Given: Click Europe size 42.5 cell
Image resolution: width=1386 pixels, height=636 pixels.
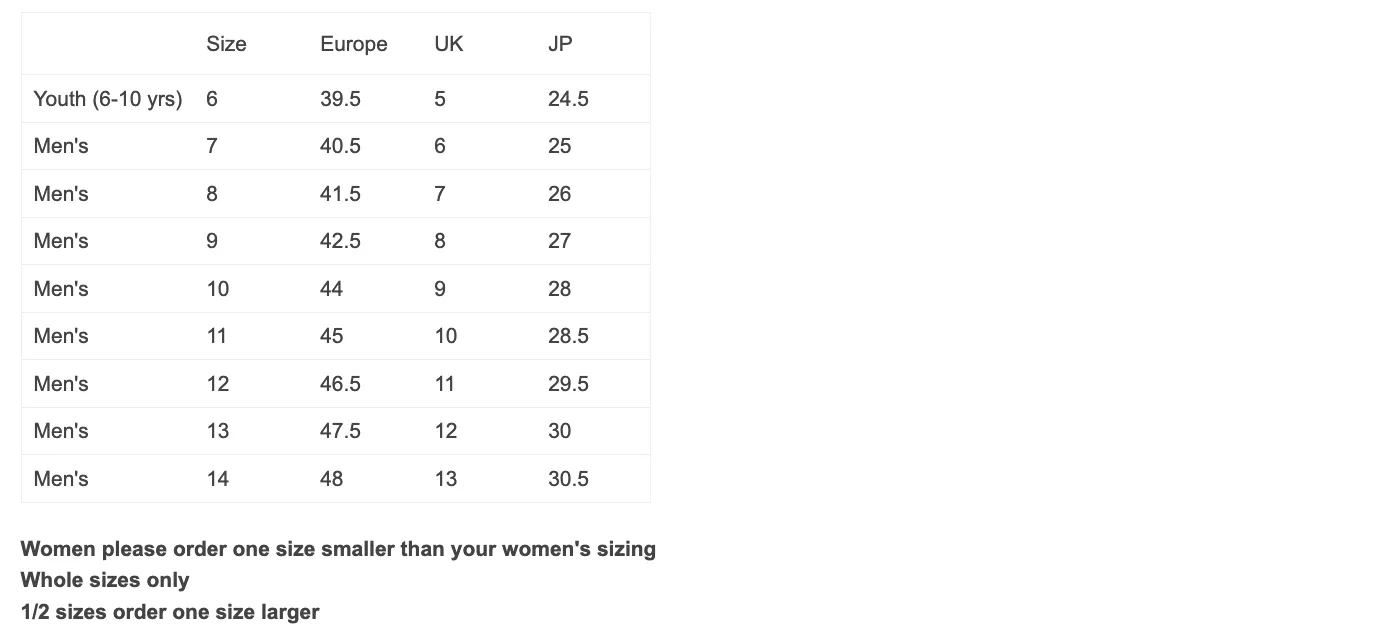Looking at the screenshot, I should (x=340, y=241).
